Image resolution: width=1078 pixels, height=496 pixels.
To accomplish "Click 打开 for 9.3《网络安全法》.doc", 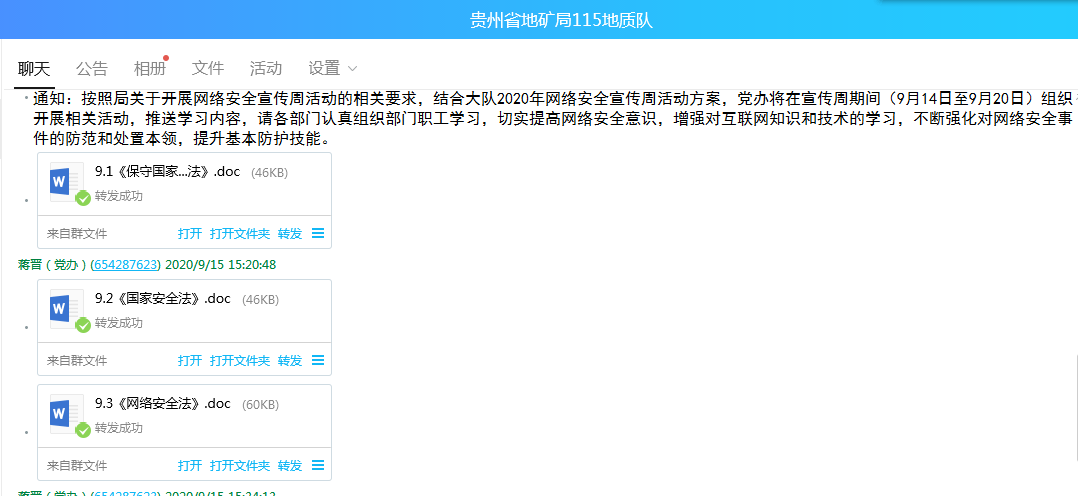I will coord(190,466).
